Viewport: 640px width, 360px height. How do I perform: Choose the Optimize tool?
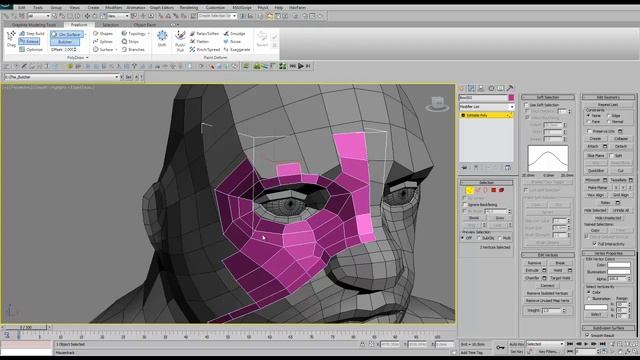[x=31, y=49]
